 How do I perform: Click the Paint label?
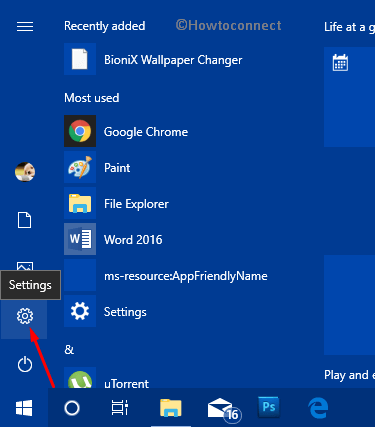(117, 168)
